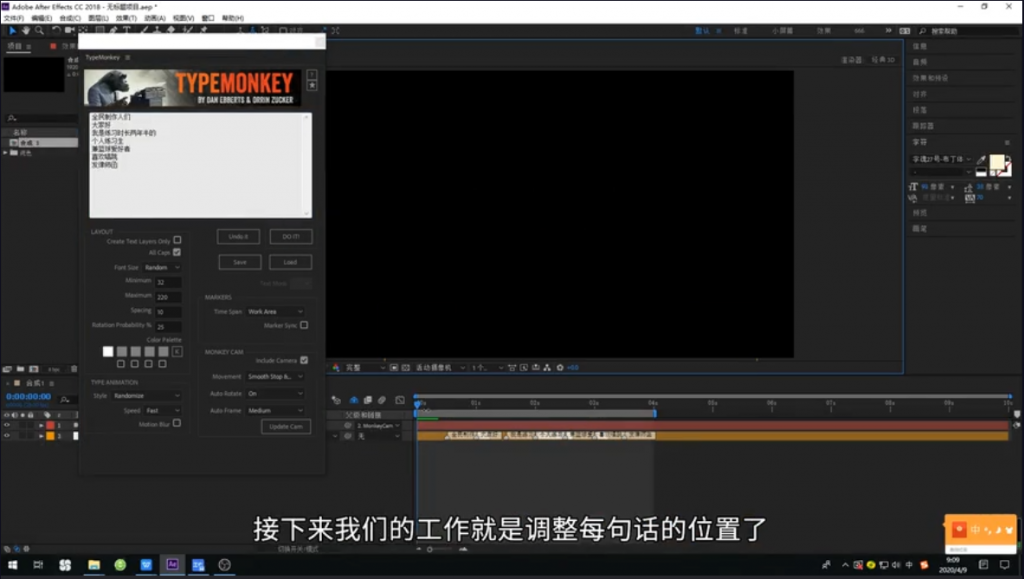Select the Eraser tool in toolbar
The width and height of the screenshot is (1024, 579).
[x=171, y=30]
